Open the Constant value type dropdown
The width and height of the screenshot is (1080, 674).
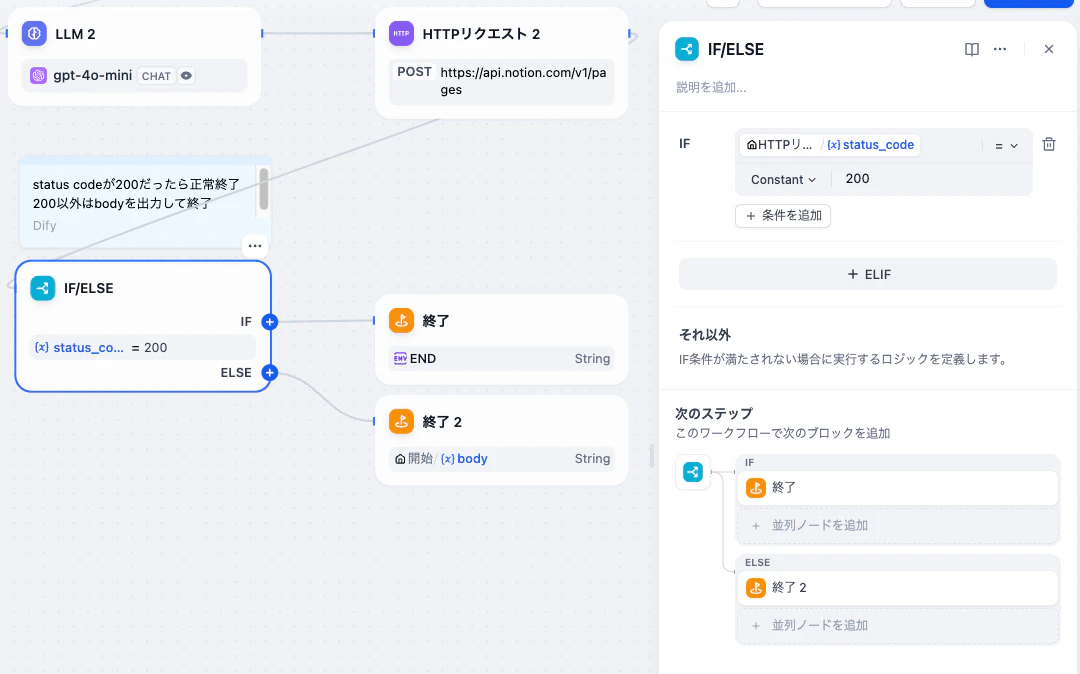(783, 180)
